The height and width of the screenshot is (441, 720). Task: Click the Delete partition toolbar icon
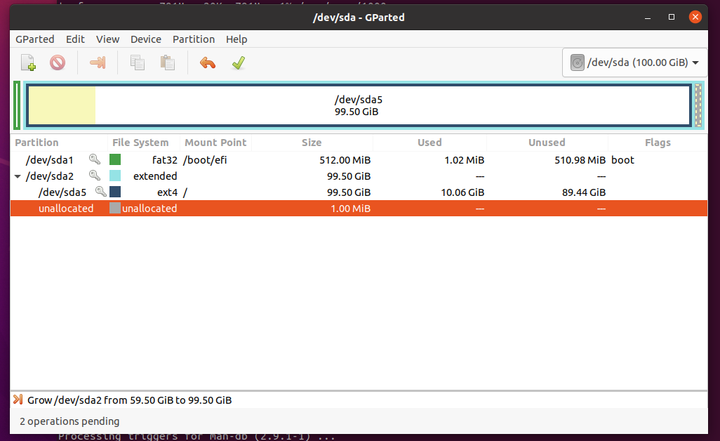click(x=58, y=62)
